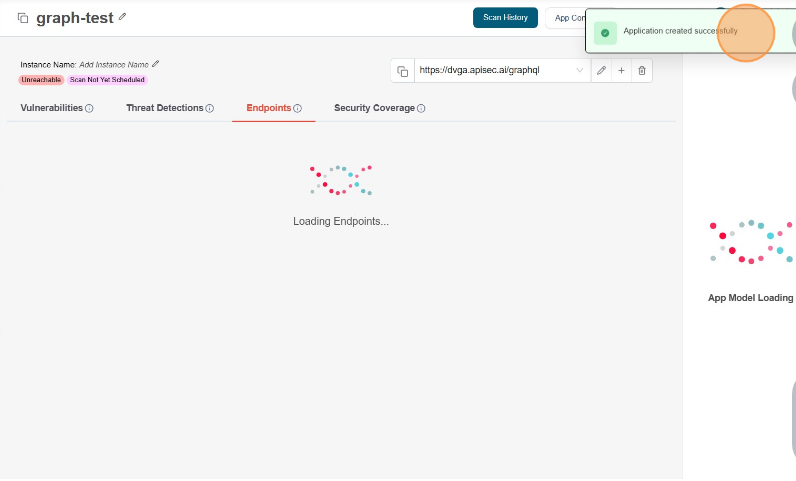Click the edit pencil next to URL dropdown
This screenshot has height=481, width=796.
coord(601,71)
